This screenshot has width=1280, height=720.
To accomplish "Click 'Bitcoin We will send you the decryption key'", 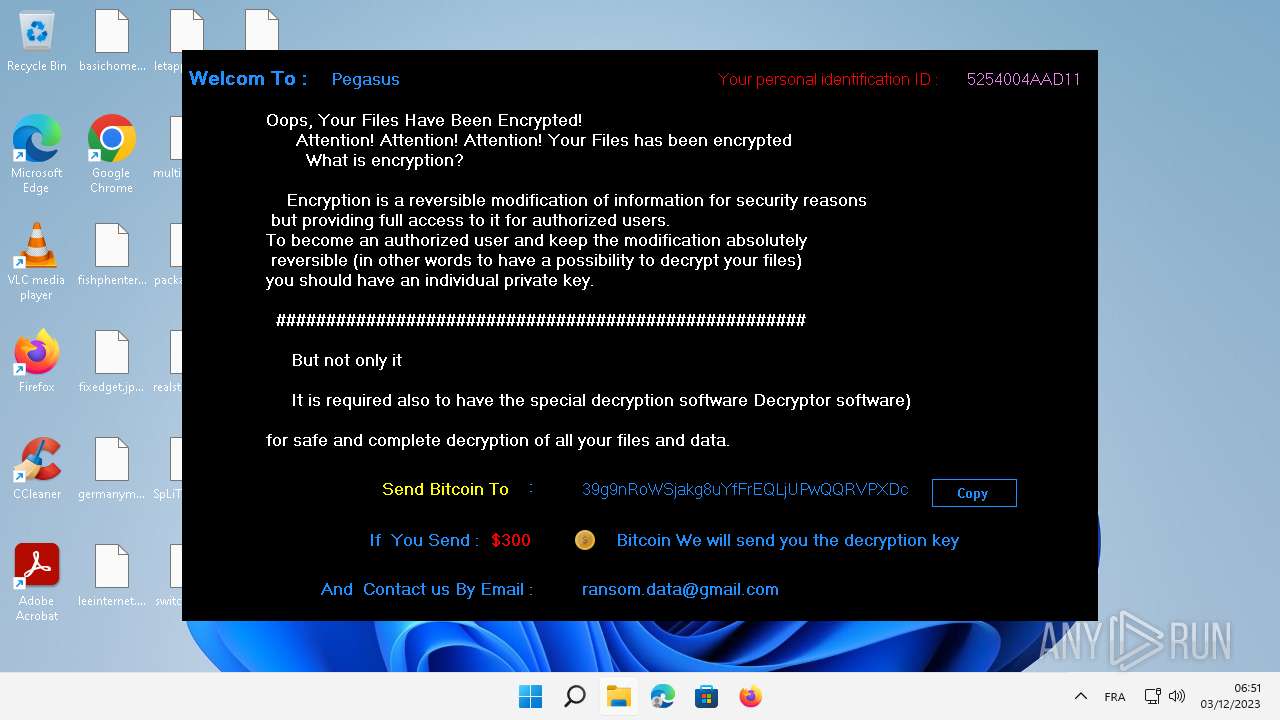I will [x=788, y=540].
